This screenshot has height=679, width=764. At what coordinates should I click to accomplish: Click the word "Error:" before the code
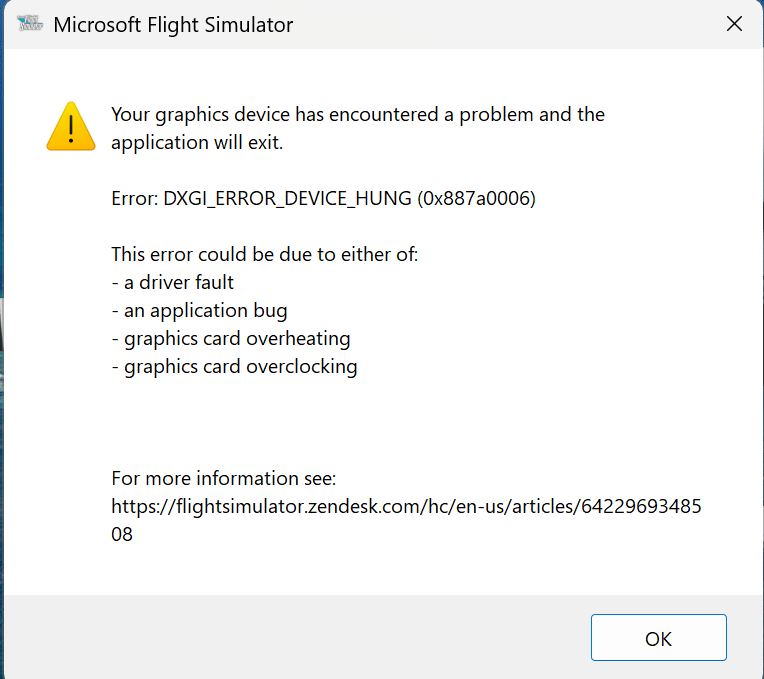pyautogui.click(x=134, y=199)
